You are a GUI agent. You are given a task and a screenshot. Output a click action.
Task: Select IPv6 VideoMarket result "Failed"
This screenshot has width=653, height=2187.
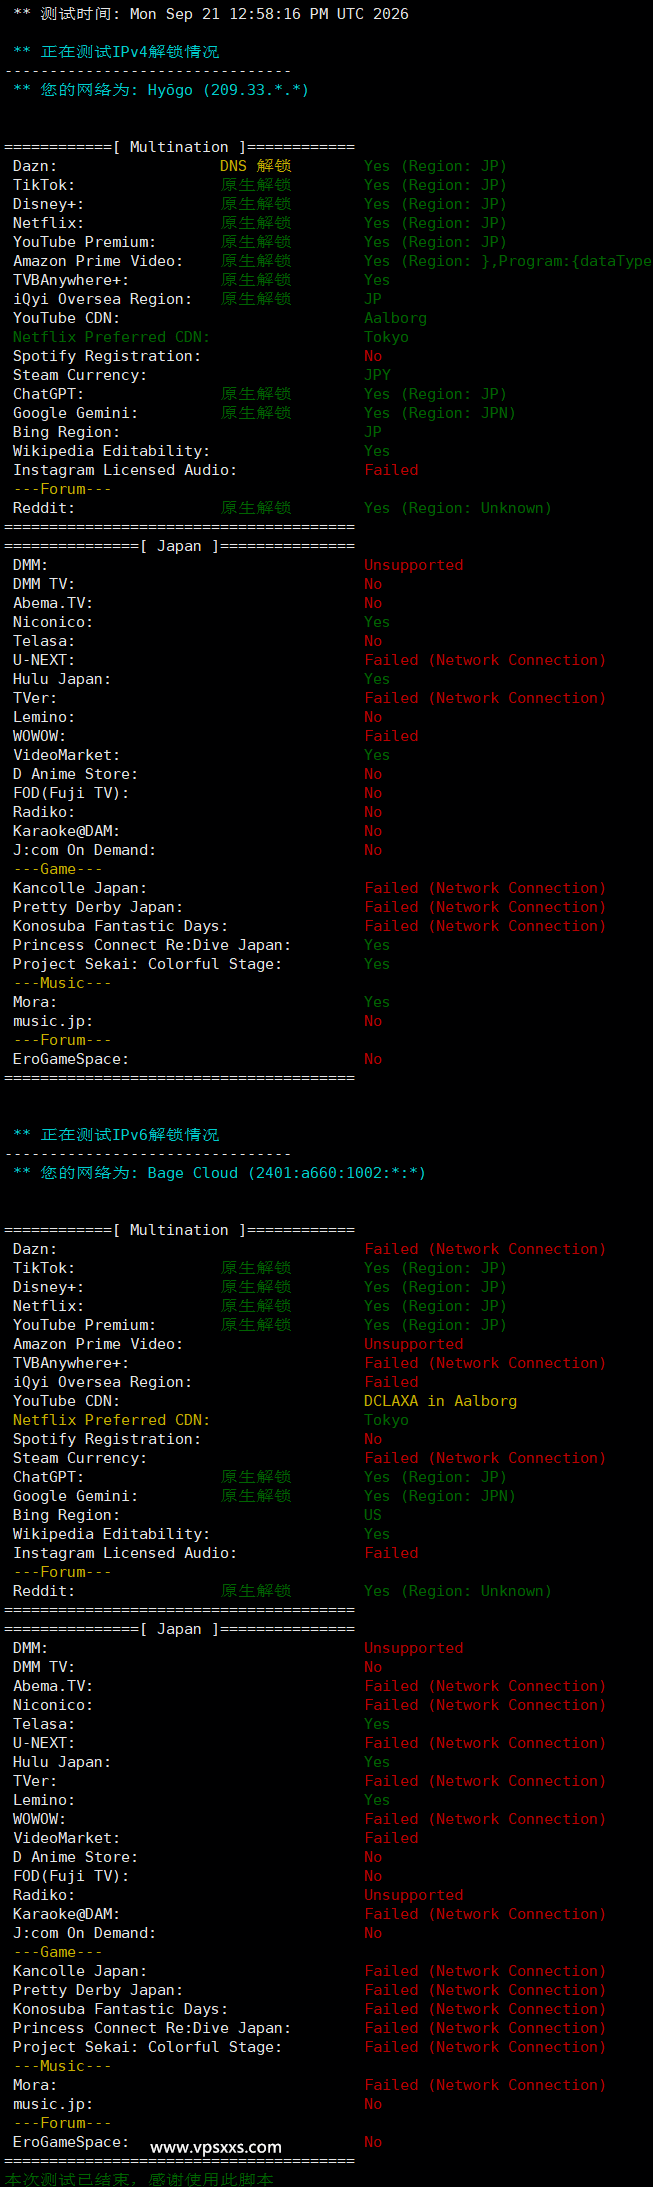click(x=391, y=1838)
